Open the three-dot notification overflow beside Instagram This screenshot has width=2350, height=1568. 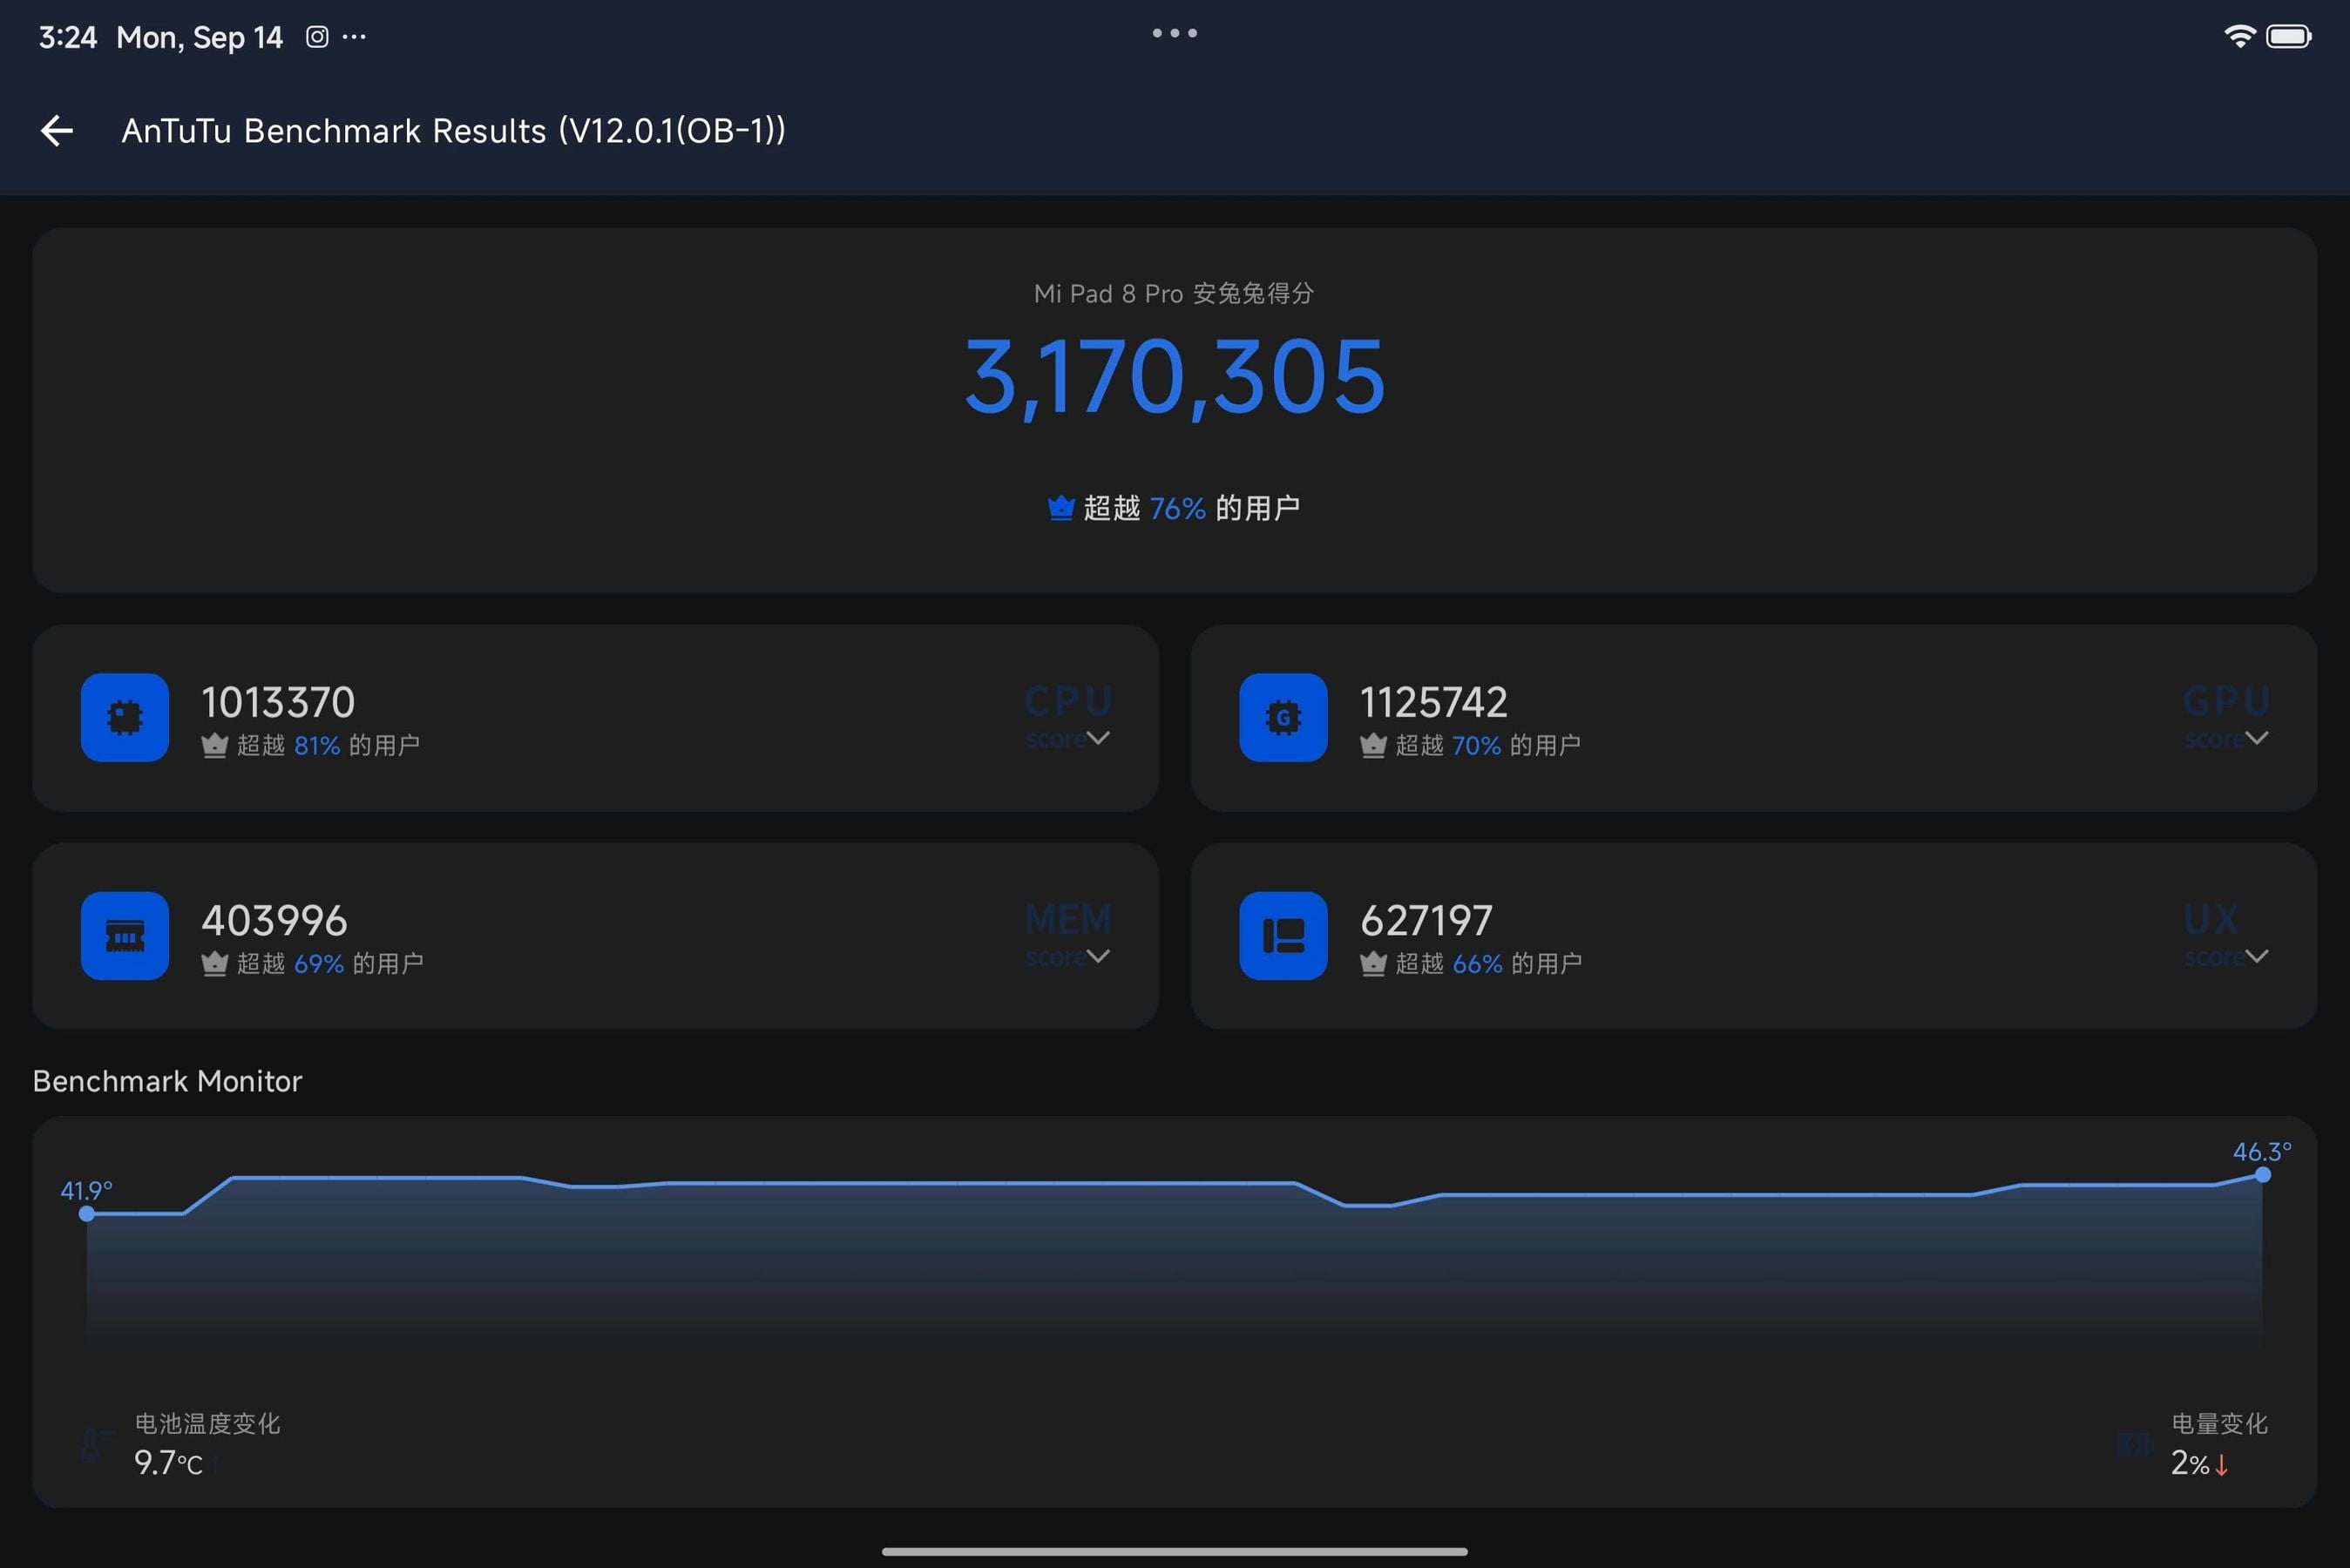[354, 37]
